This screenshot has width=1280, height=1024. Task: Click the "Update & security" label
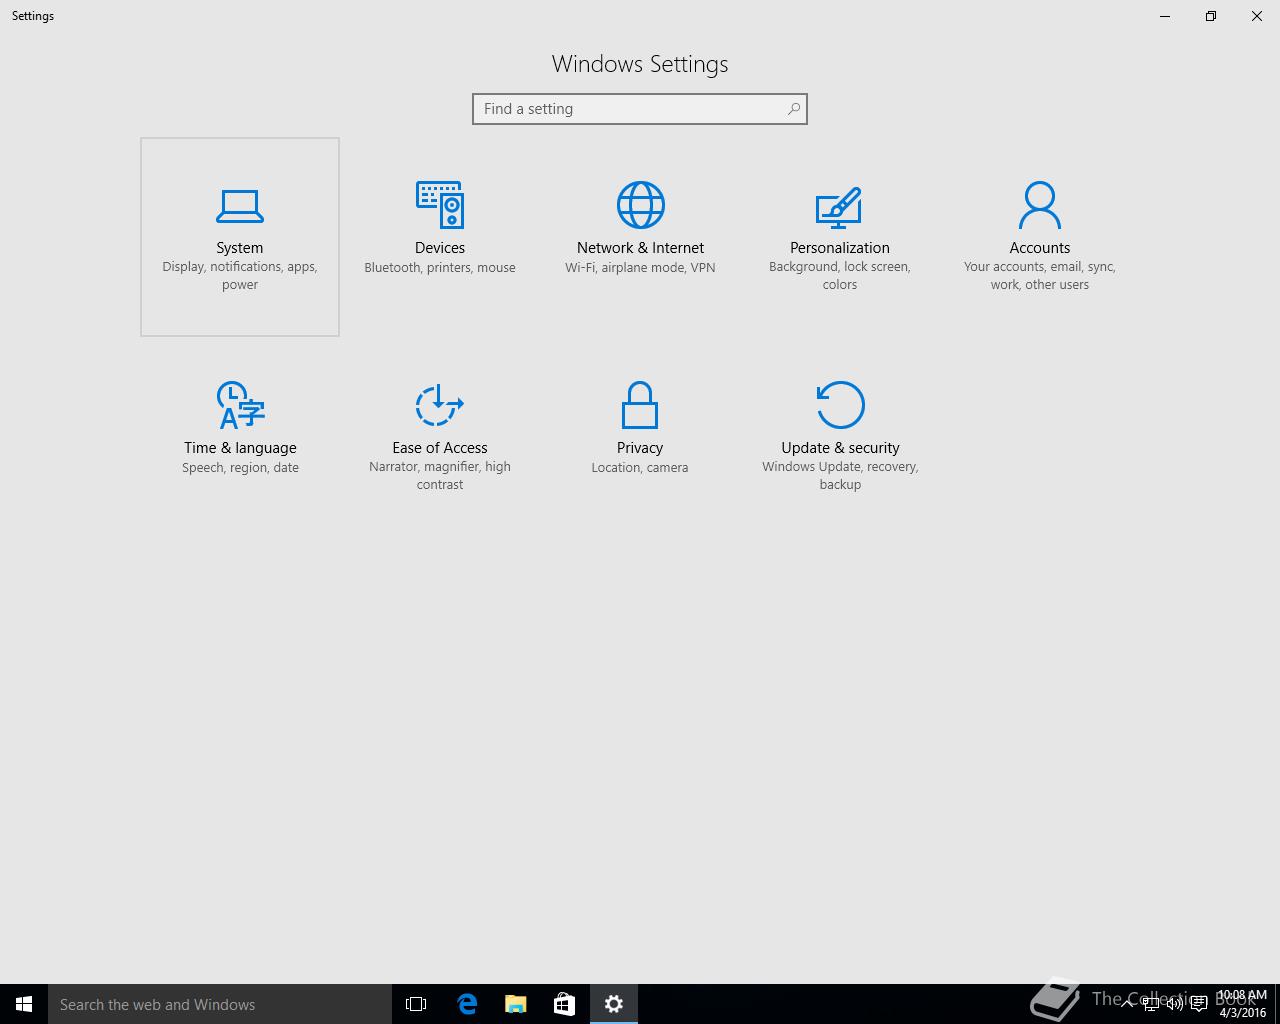click(840, 448)
